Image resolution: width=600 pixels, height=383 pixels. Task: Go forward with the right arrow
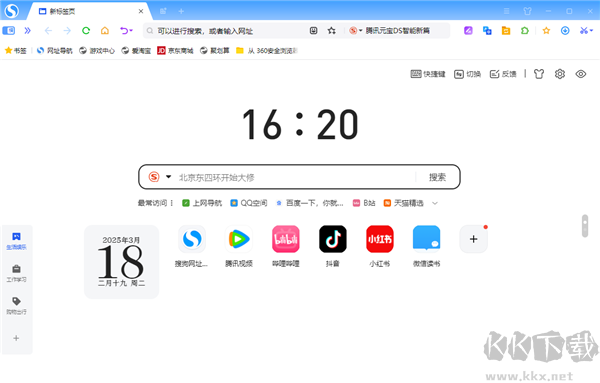[x=67, y=31]
